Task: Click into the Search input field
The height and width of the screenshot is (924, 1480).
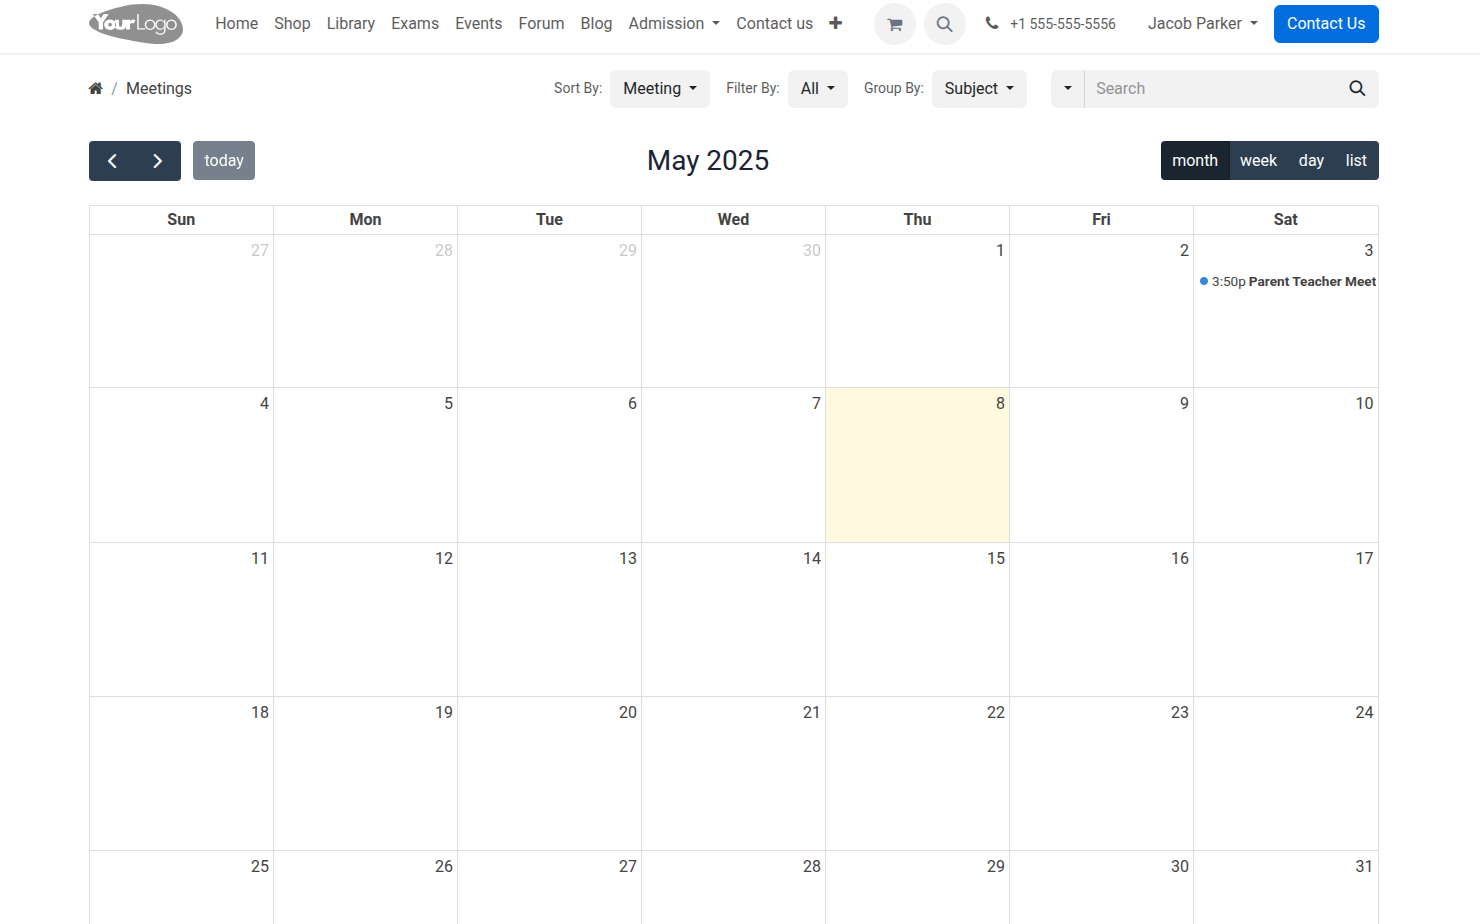Action: pos(1212,89)
